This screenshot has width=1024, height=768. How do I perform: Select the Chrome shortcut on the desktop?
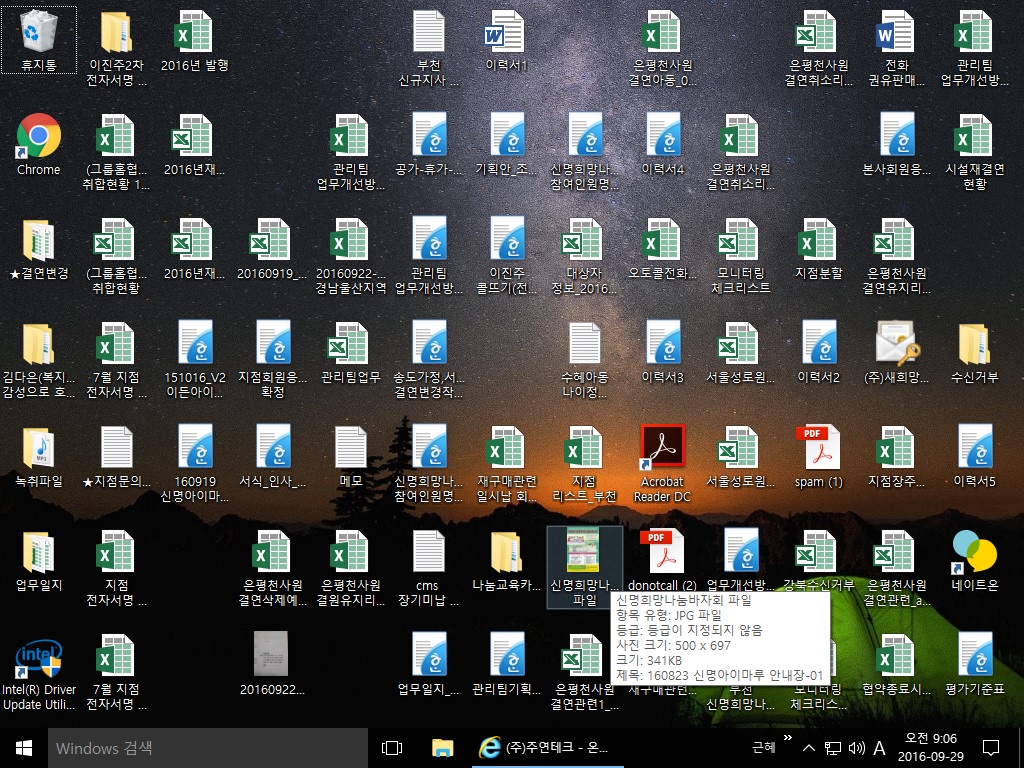(x=39, y=144)
